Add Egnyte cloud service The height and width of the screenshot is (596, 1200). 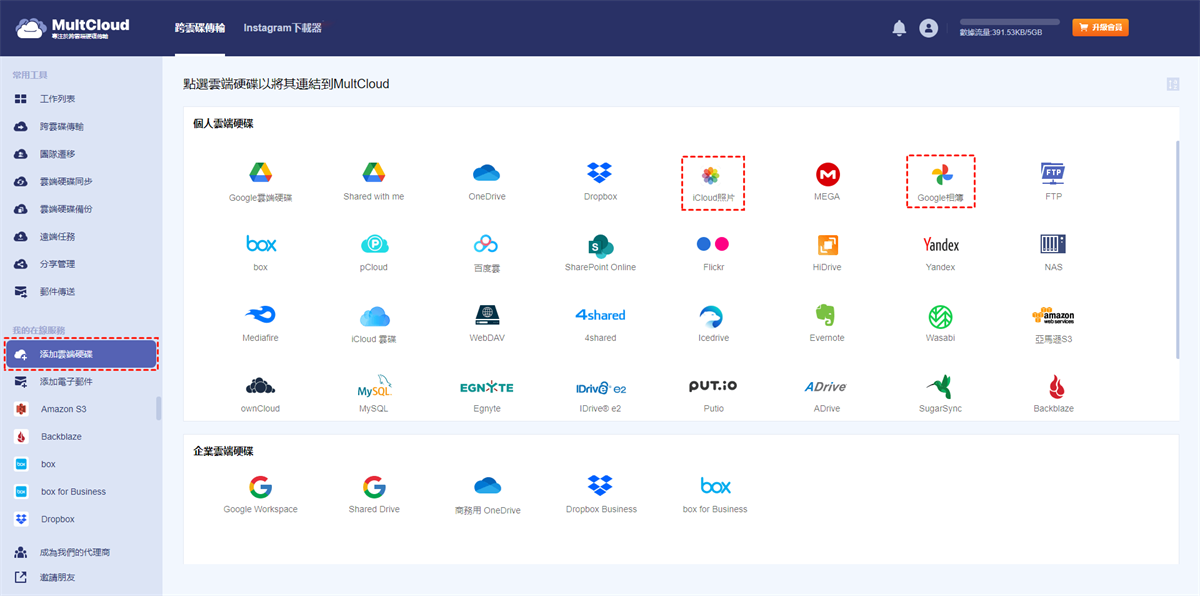tap(487, 395)
